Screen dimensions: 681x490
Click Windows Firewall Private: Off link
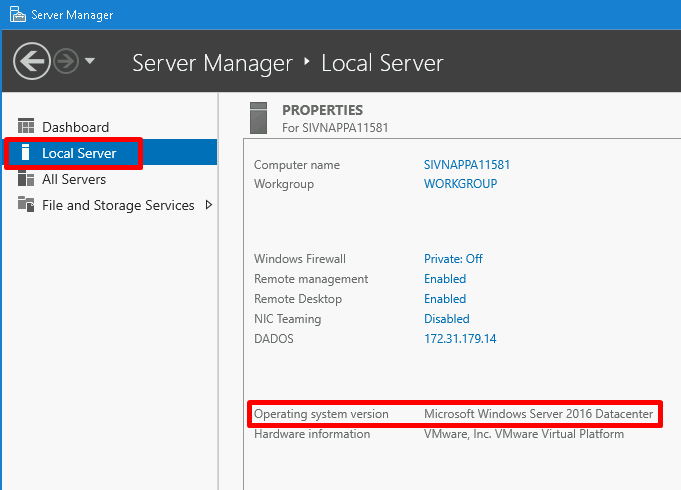[x=453, y=259]
